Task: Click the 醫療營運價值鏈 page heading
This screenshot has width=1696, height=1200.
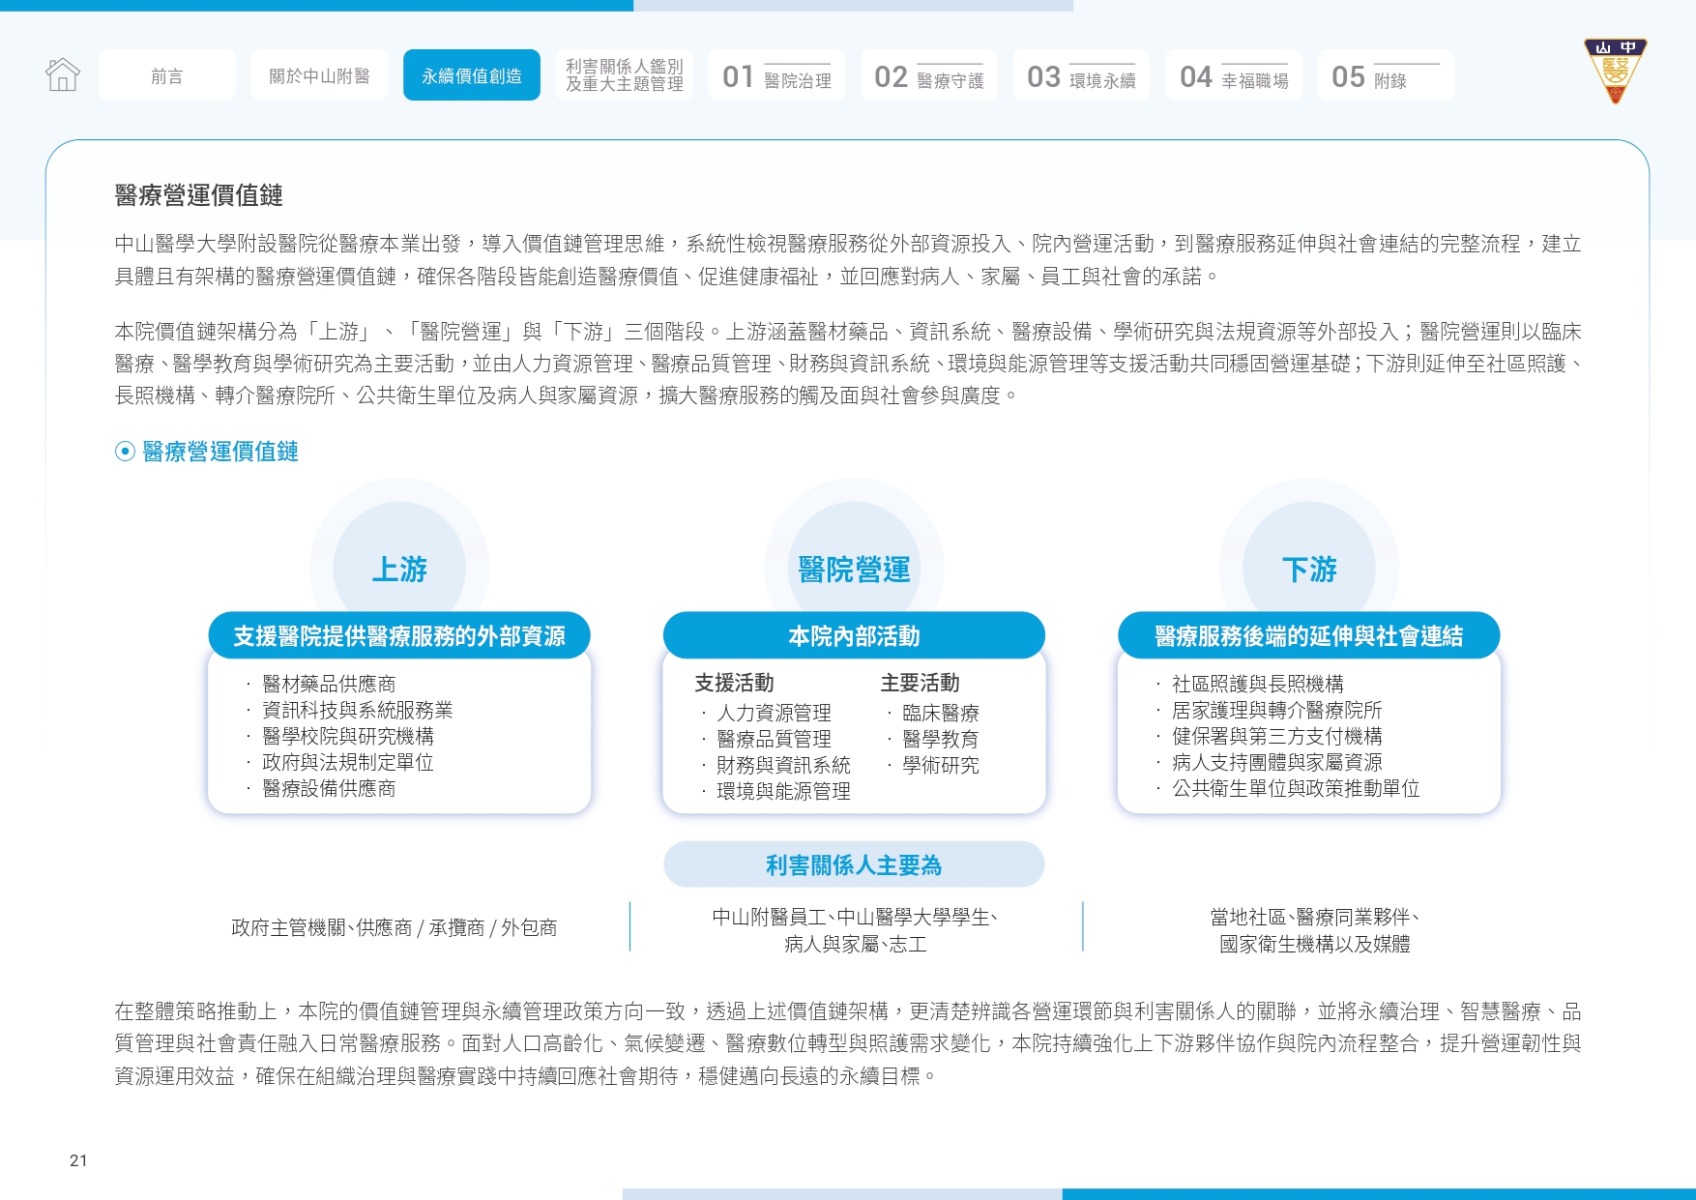Action: pos(199,195)
